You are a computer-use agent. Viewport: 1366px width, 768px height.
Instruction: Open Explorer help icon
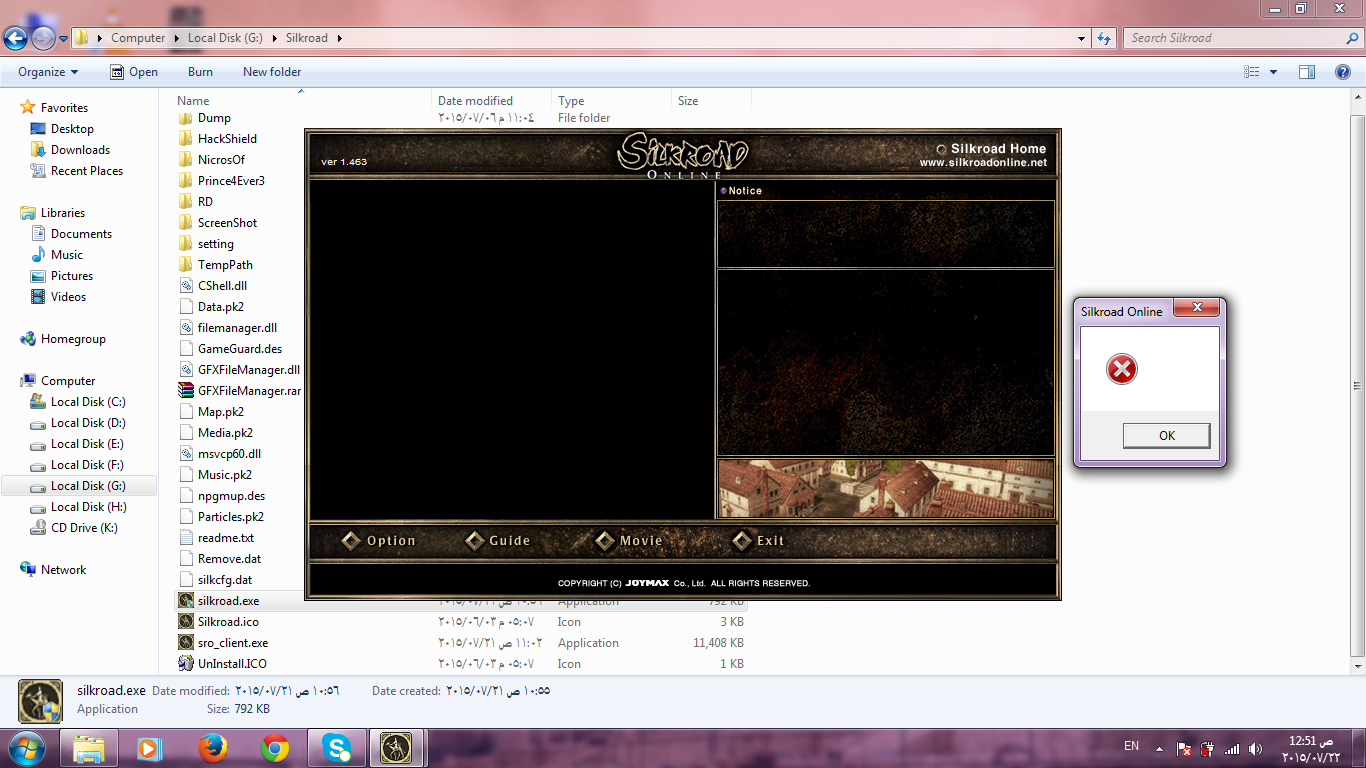[x=1343, y=72]
